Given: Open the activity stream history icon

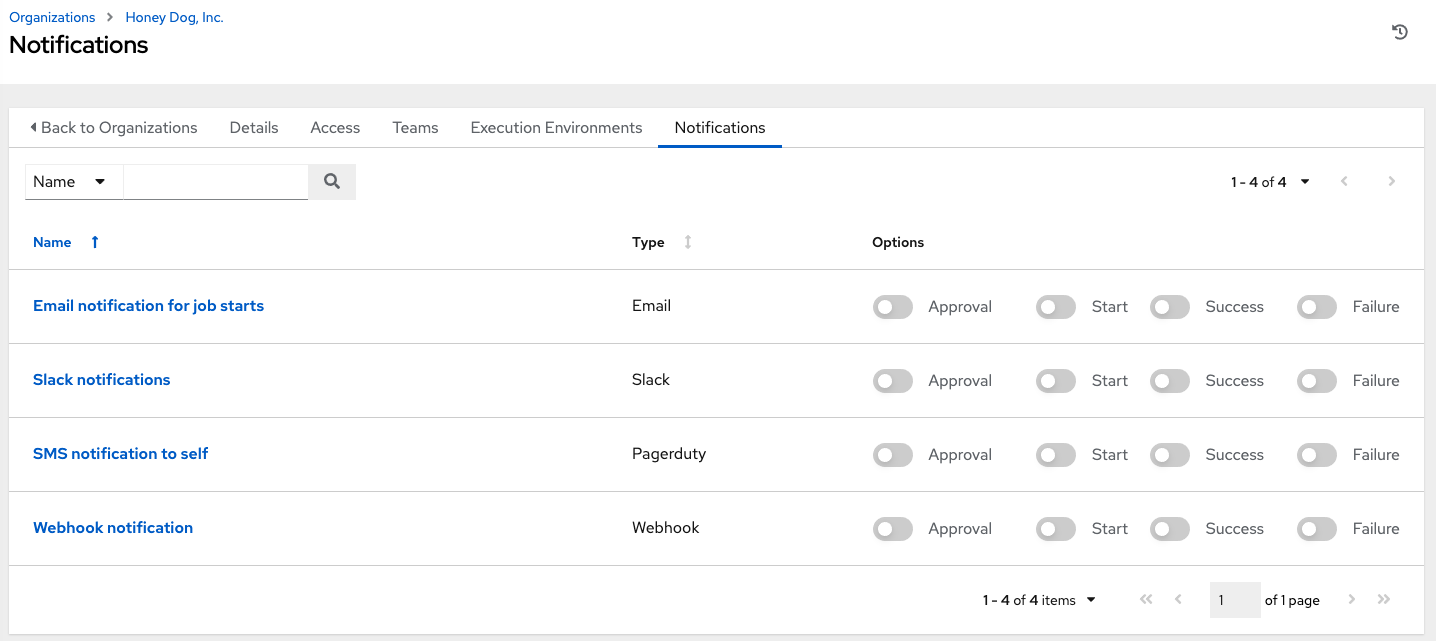Looking at the screenshot, I should click(x=1399, y=31).
